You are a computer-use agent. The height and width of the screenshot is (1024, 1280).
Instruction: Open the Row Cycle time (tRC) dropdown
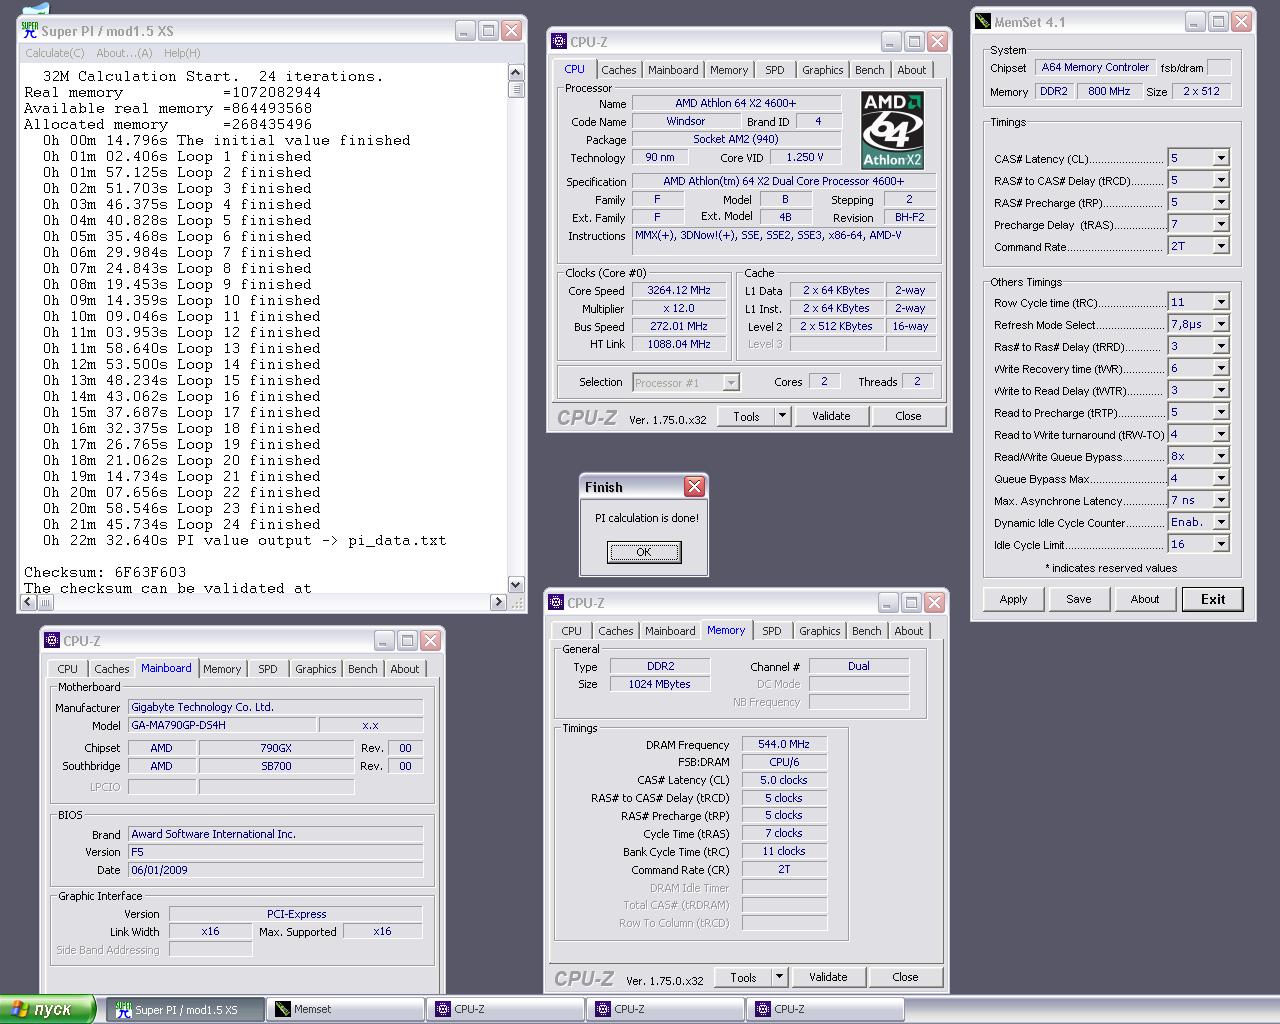(1221, 302)
